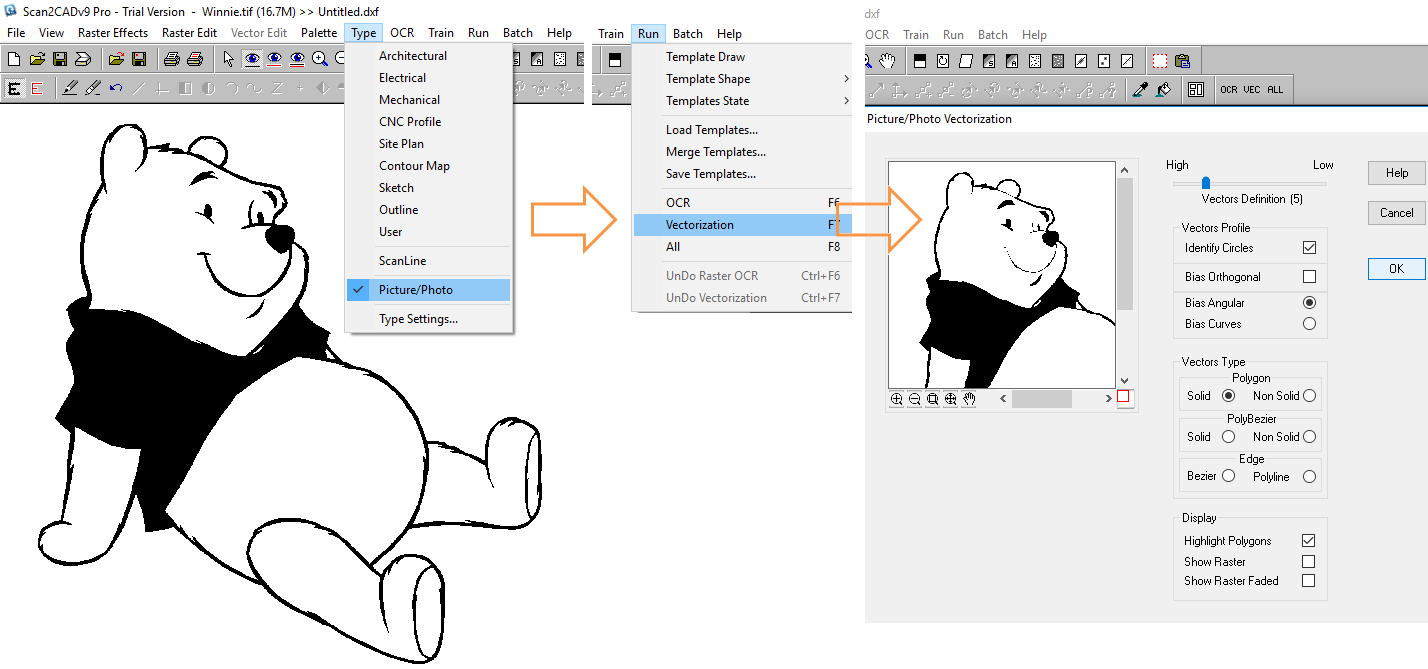Select the Bias Curves radio button
The width and height of the screenshot is (1428, 669).
click(1309, 322)
